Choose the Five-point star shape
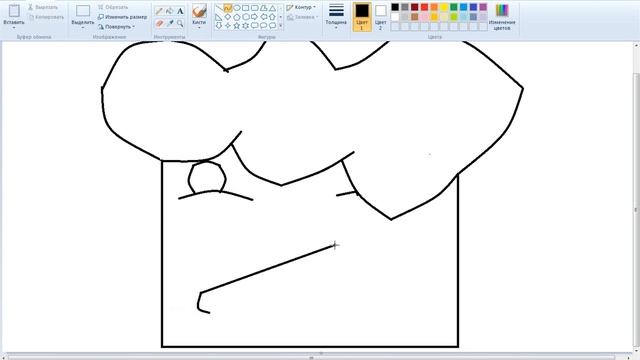This screenshot has height=360, width=640. 237,26
